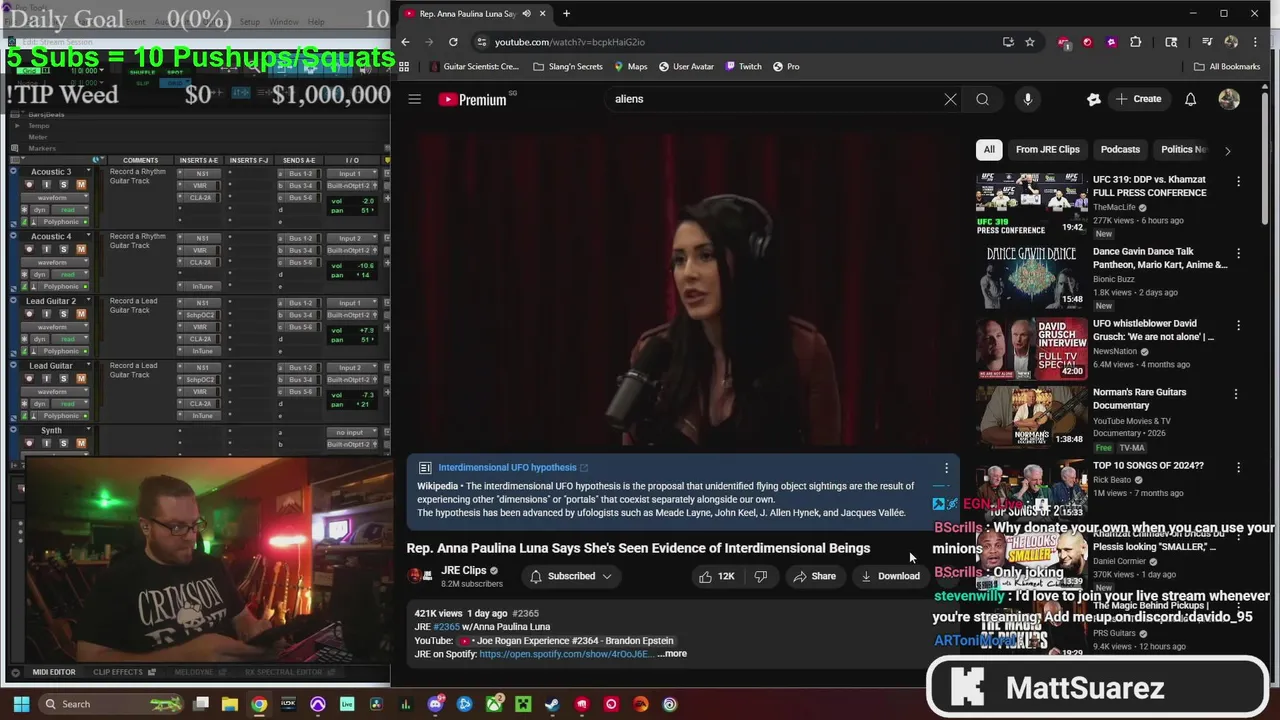Select the 'All' filter chip

tap(989, 150)
